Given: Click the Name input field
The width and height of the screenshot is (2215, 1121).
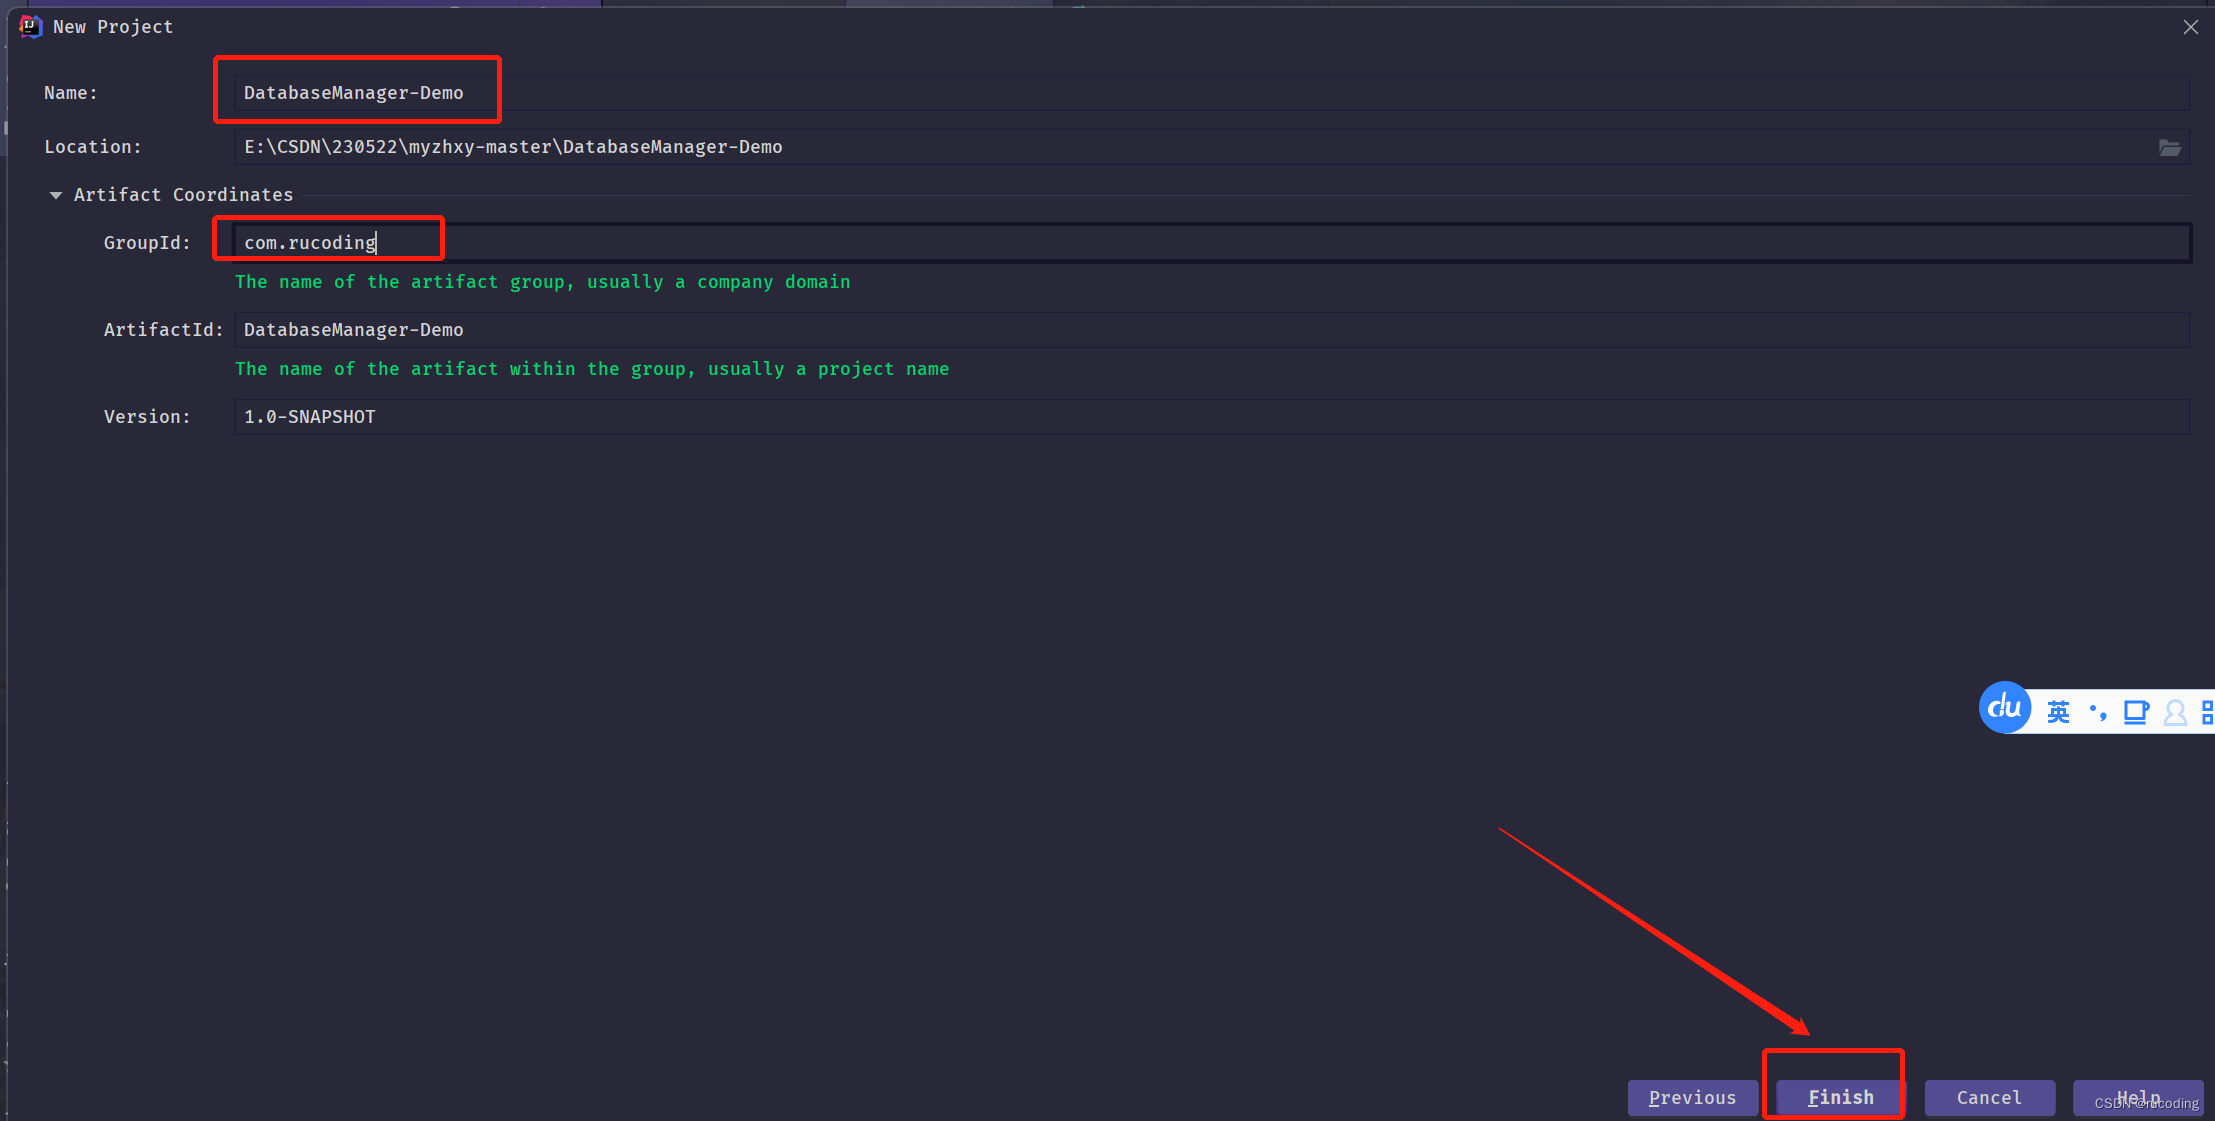Looking at the screenshot, I should tap(1211, 93).
